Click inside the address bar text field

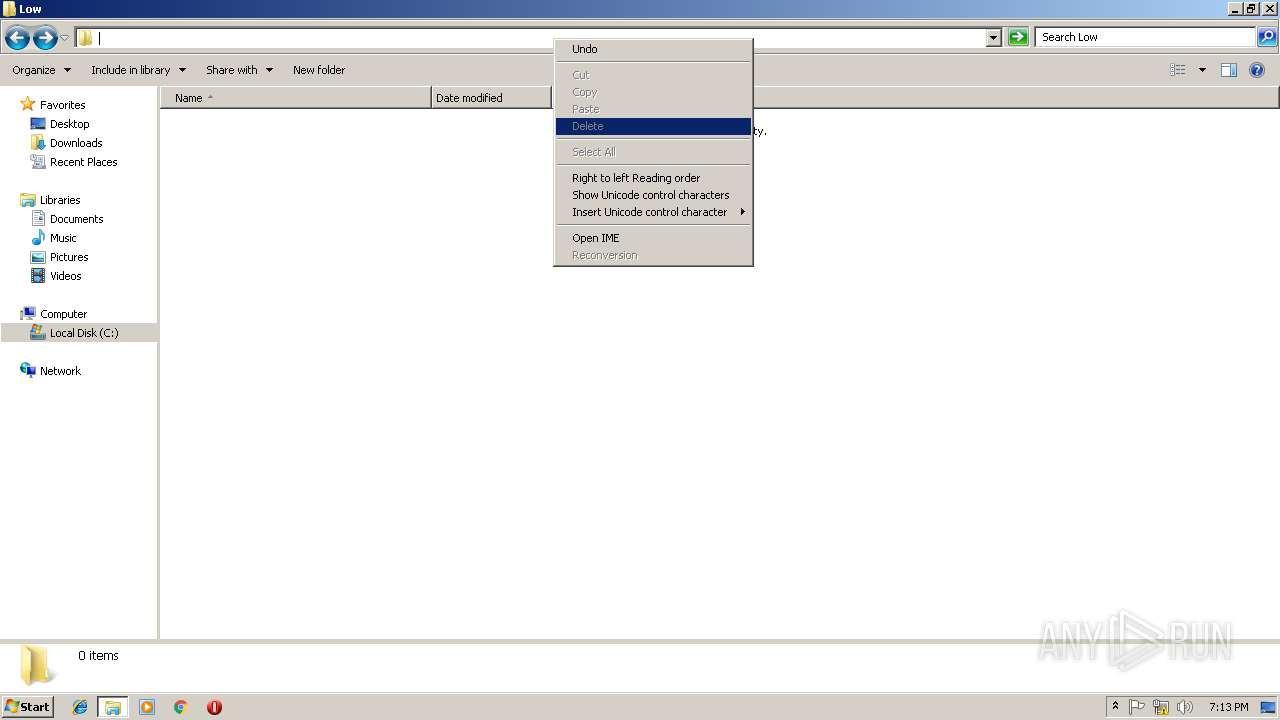point(540,38)
